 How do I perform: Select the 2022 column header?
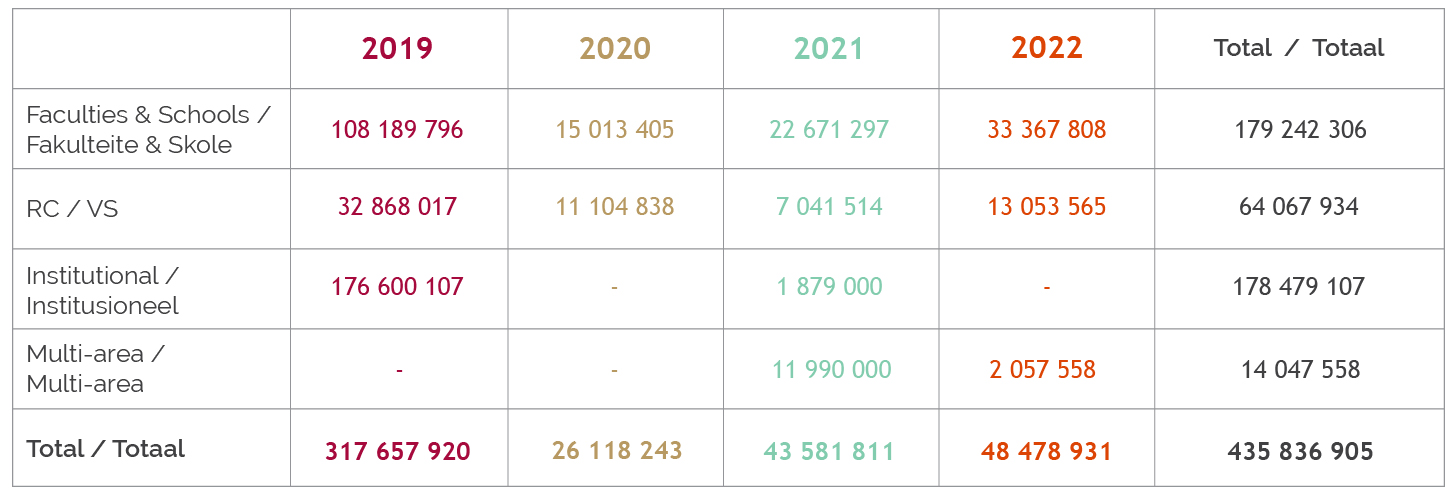[1046, 48]
